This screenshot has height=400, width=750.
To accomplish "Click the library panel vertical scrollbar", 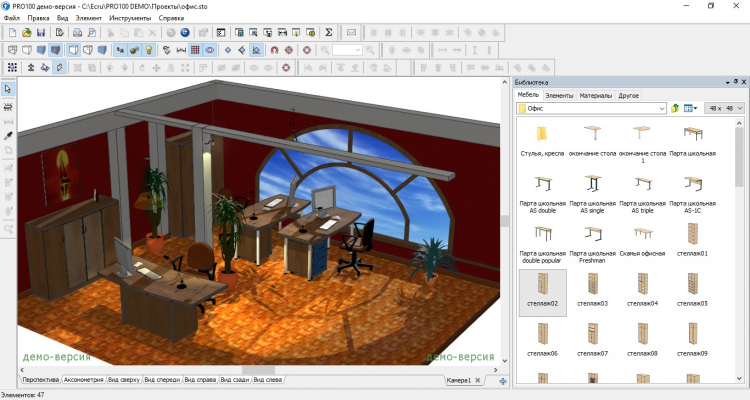I will (741, 200).
